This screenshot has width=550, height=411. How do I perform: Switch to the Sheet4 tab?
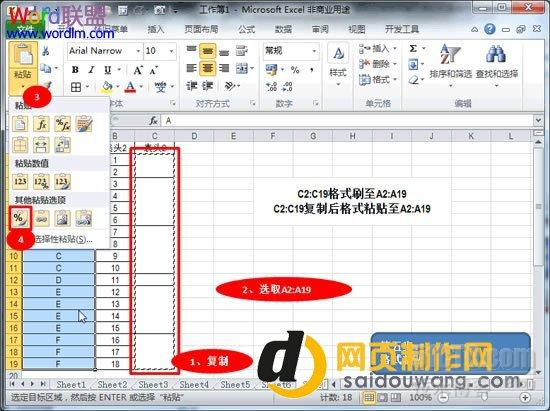pyautogui.click(x=194, y=385)
